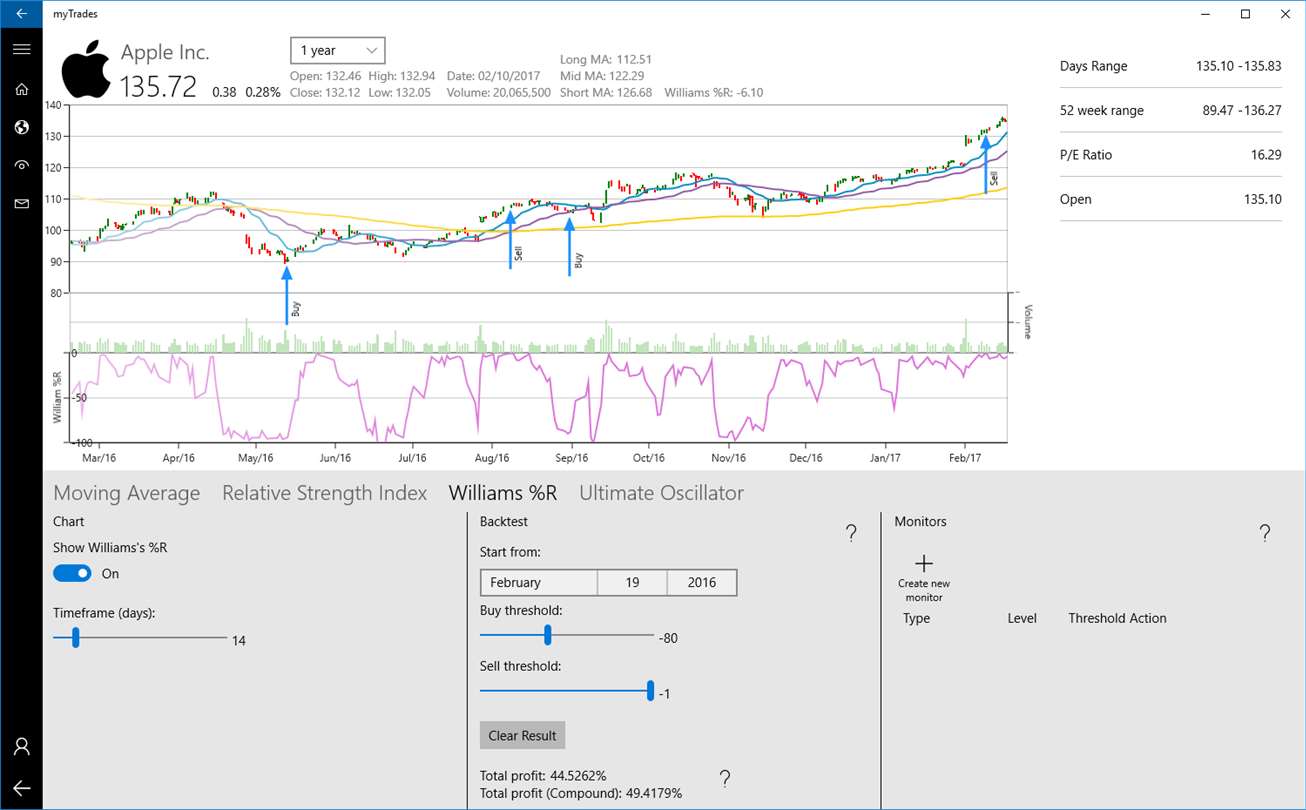
Task: Open the mail envelope icon
Action: click(x=21, y=203)
